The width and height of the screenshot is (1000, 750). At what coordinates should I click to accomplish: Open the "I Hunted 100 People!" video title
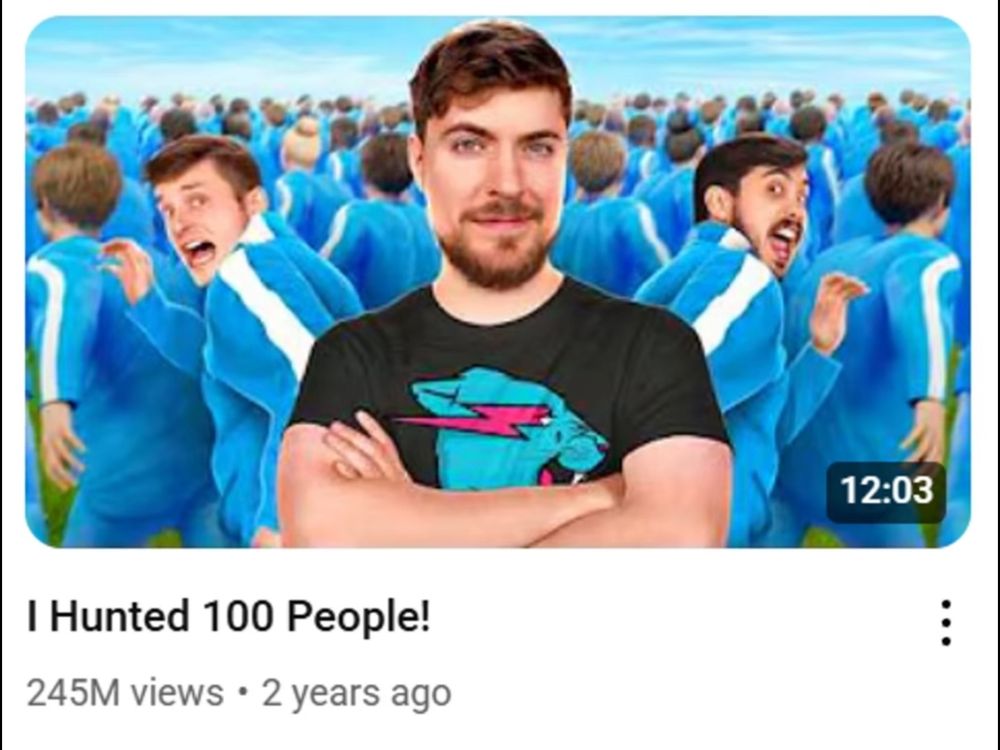[228, 617]
